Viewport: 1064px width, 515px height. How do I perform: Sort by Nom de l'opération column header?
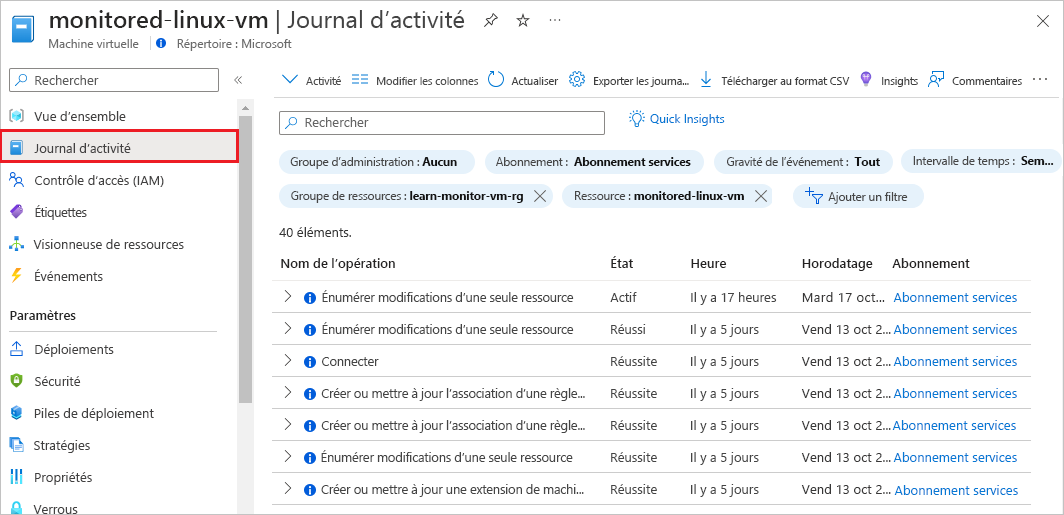[338, 263]
